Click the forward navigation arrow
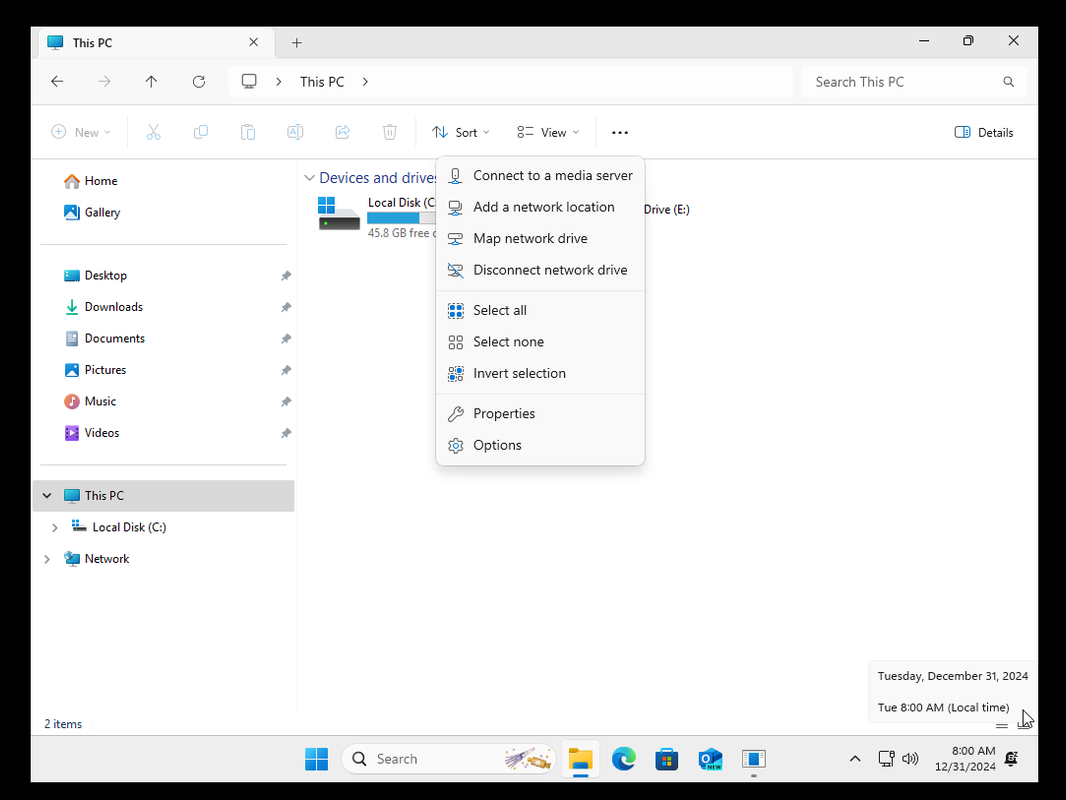The image size is (1066, 800). click(x=104, y=82)
